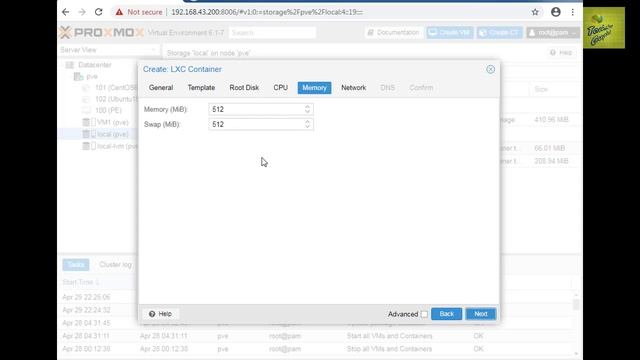Image resolution: width=640 pixels, height=360 pixels.
Task: Click the Help button in storage panel
Action: pyautogui.click(x=561, y=53)
